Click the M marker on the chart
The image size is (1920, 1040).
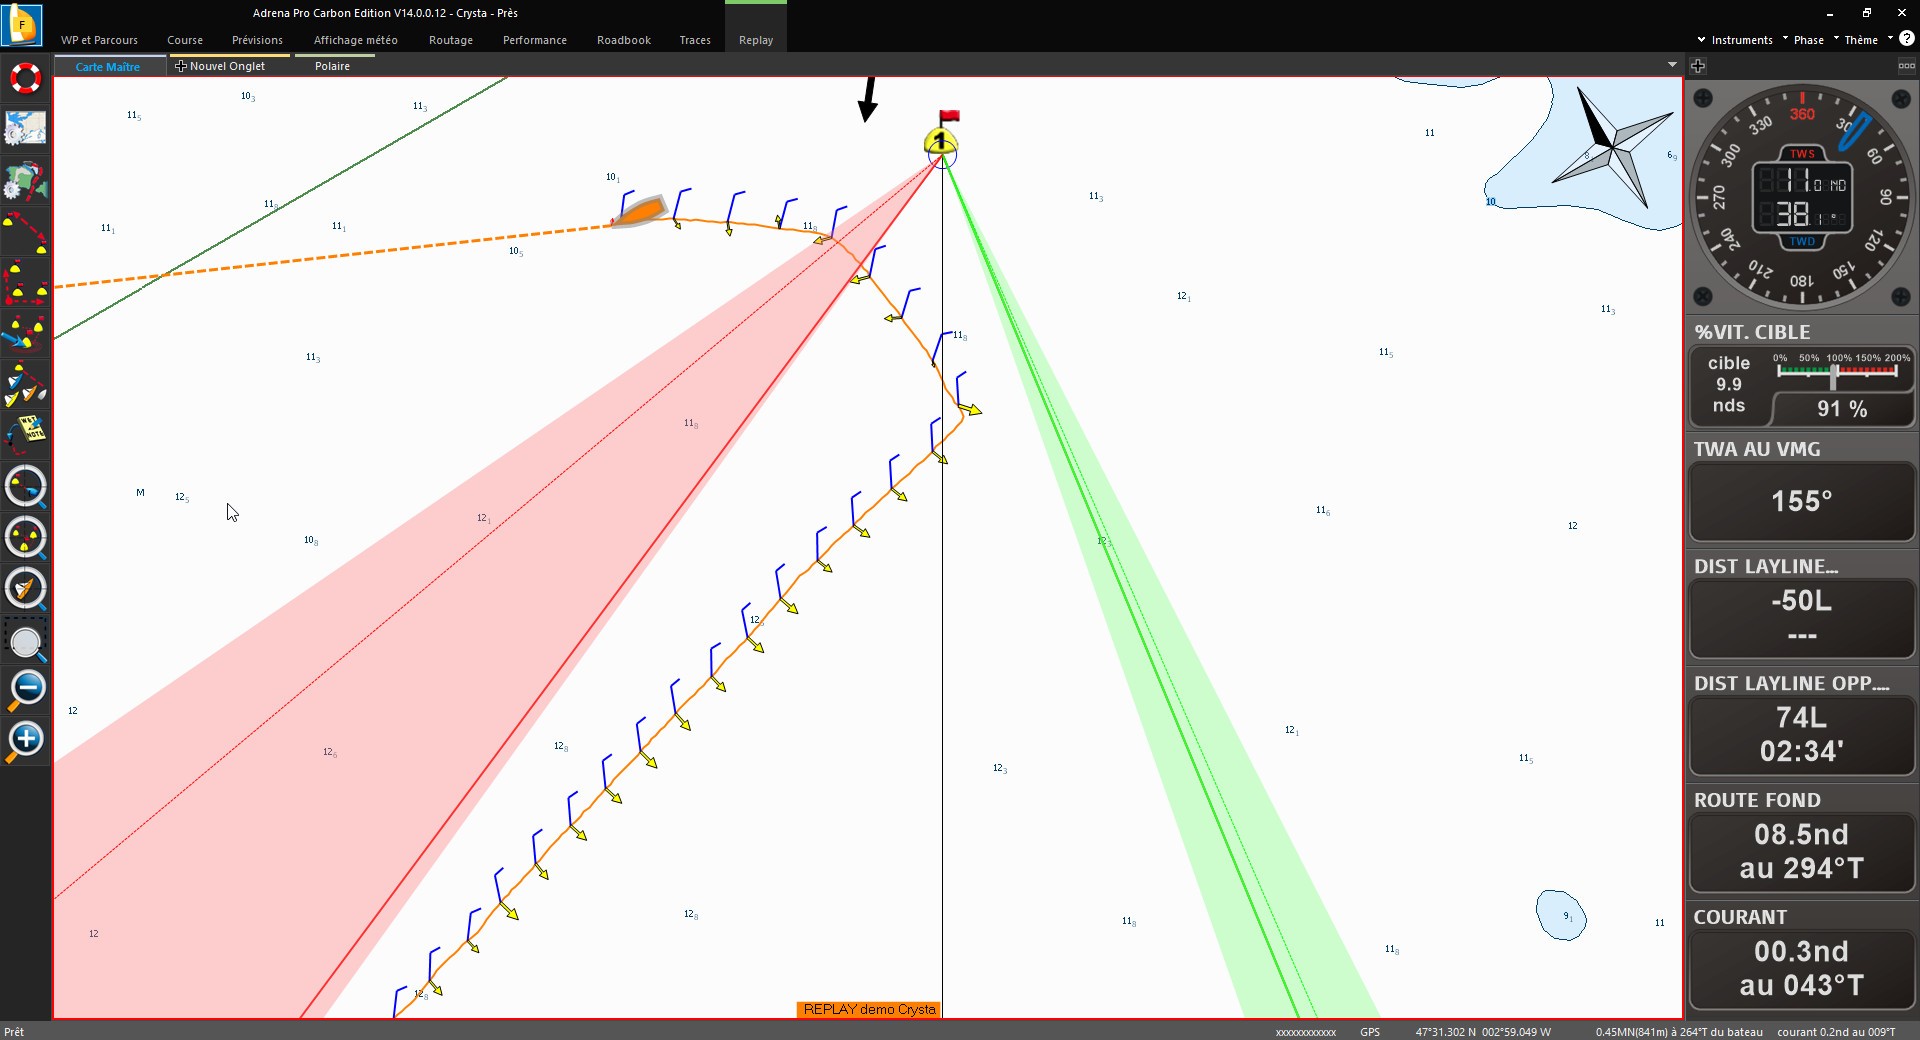click(140, 492)
